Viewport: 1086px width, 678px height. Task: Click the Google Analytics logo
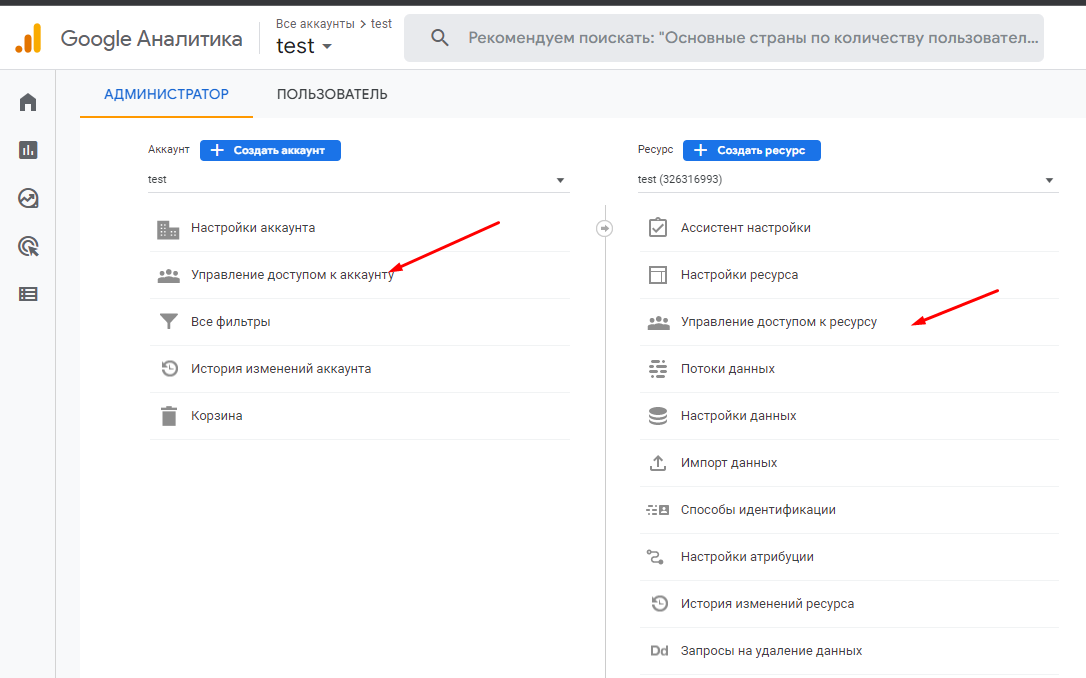28,39
